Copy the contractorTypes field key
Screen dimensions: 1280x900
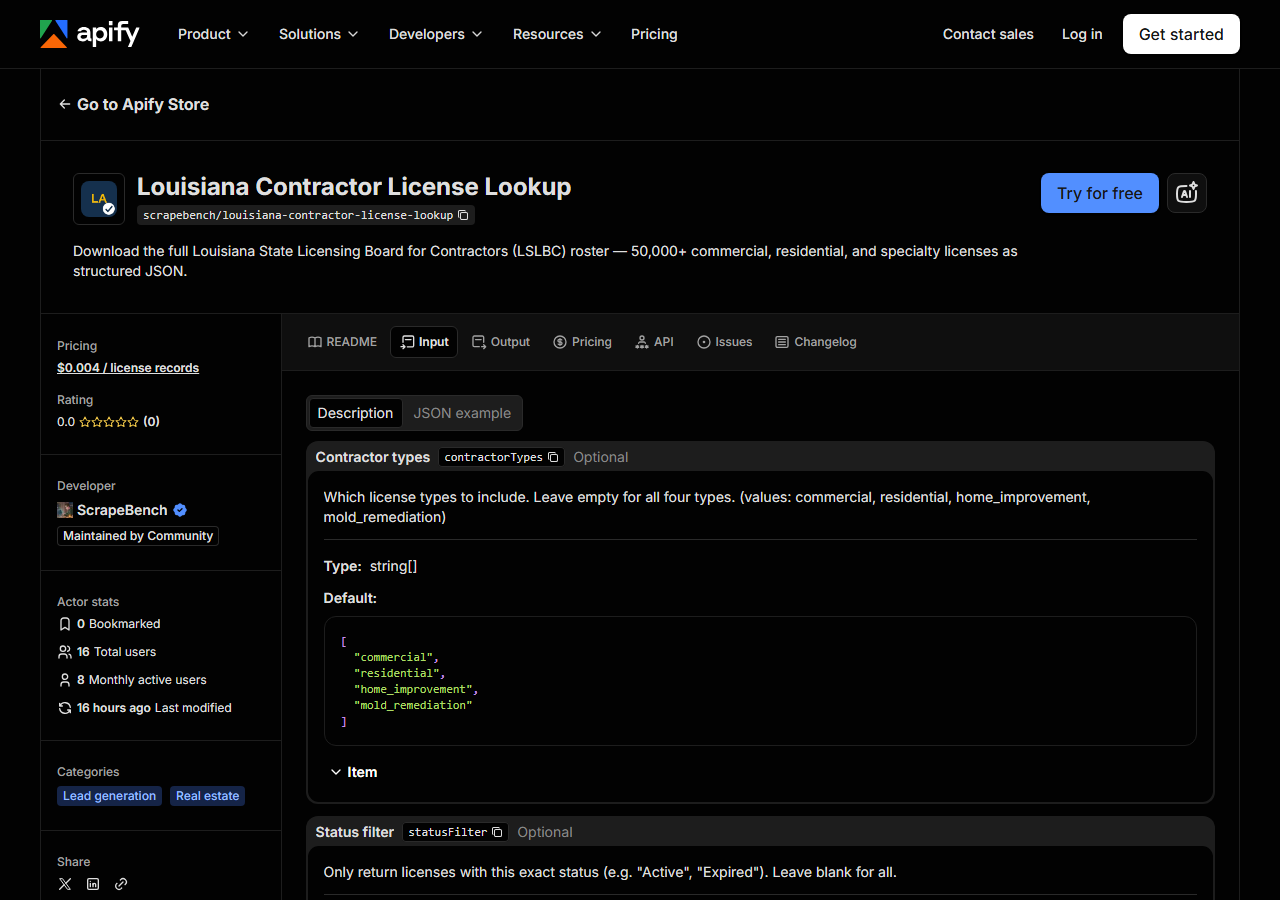pos(553,457)
